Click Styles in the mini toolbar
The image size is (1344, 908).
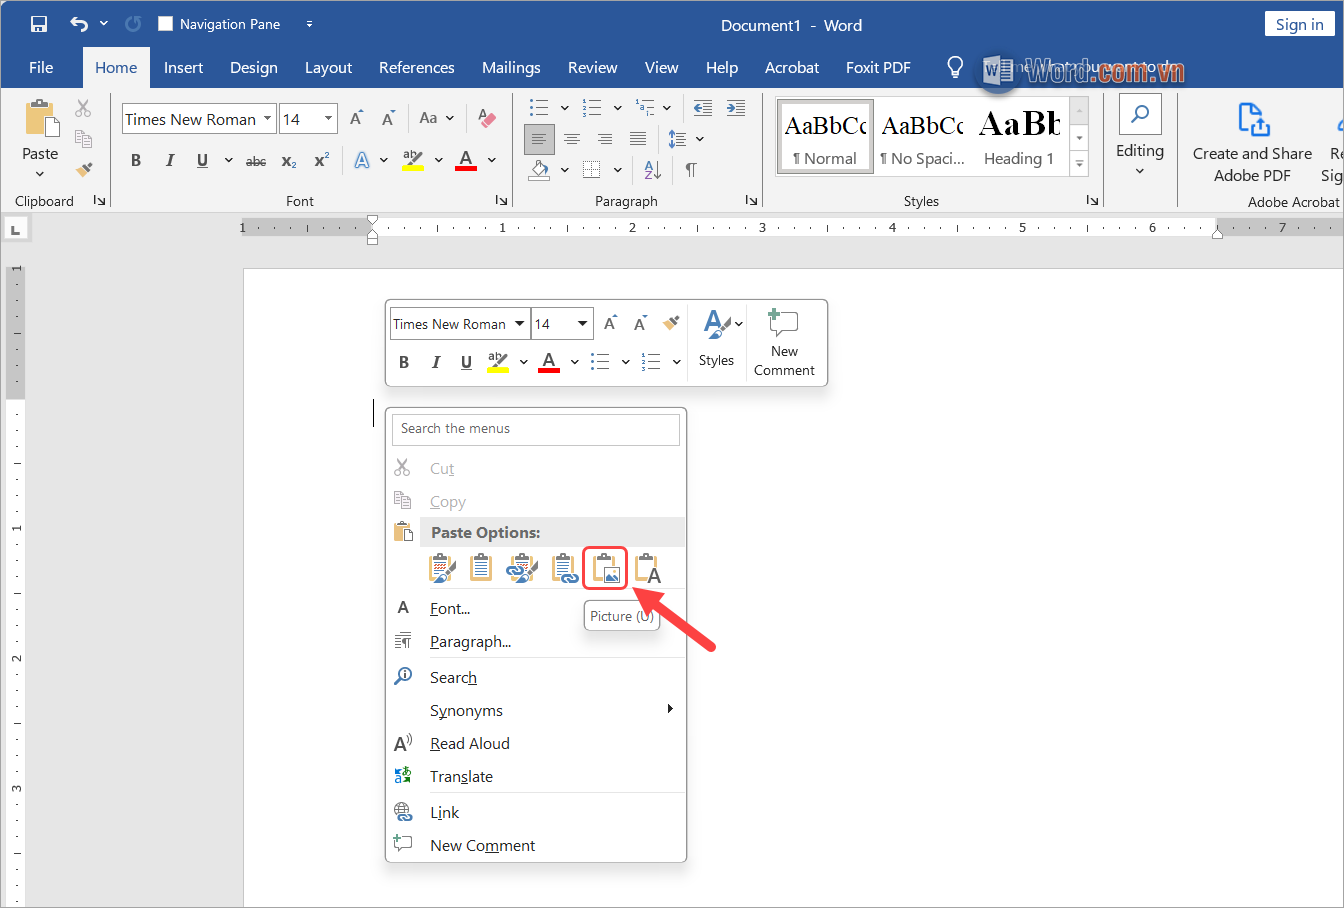pyautogui.click(x=716, y=340)
